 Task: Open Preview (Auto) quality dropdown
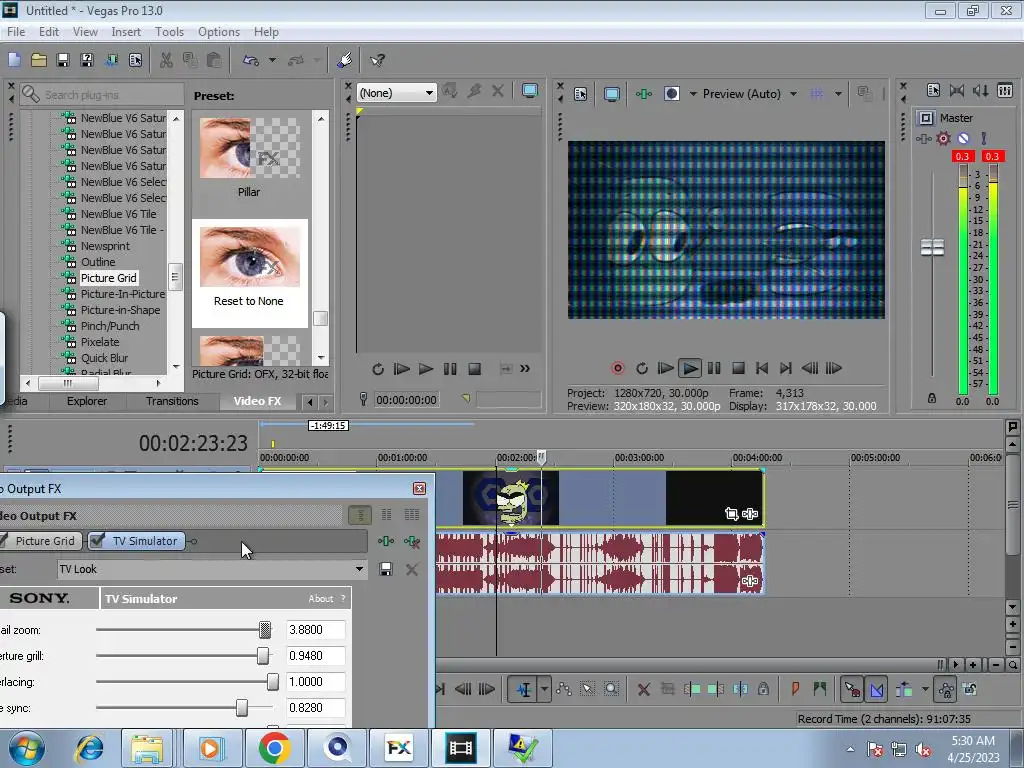[793, 94]
